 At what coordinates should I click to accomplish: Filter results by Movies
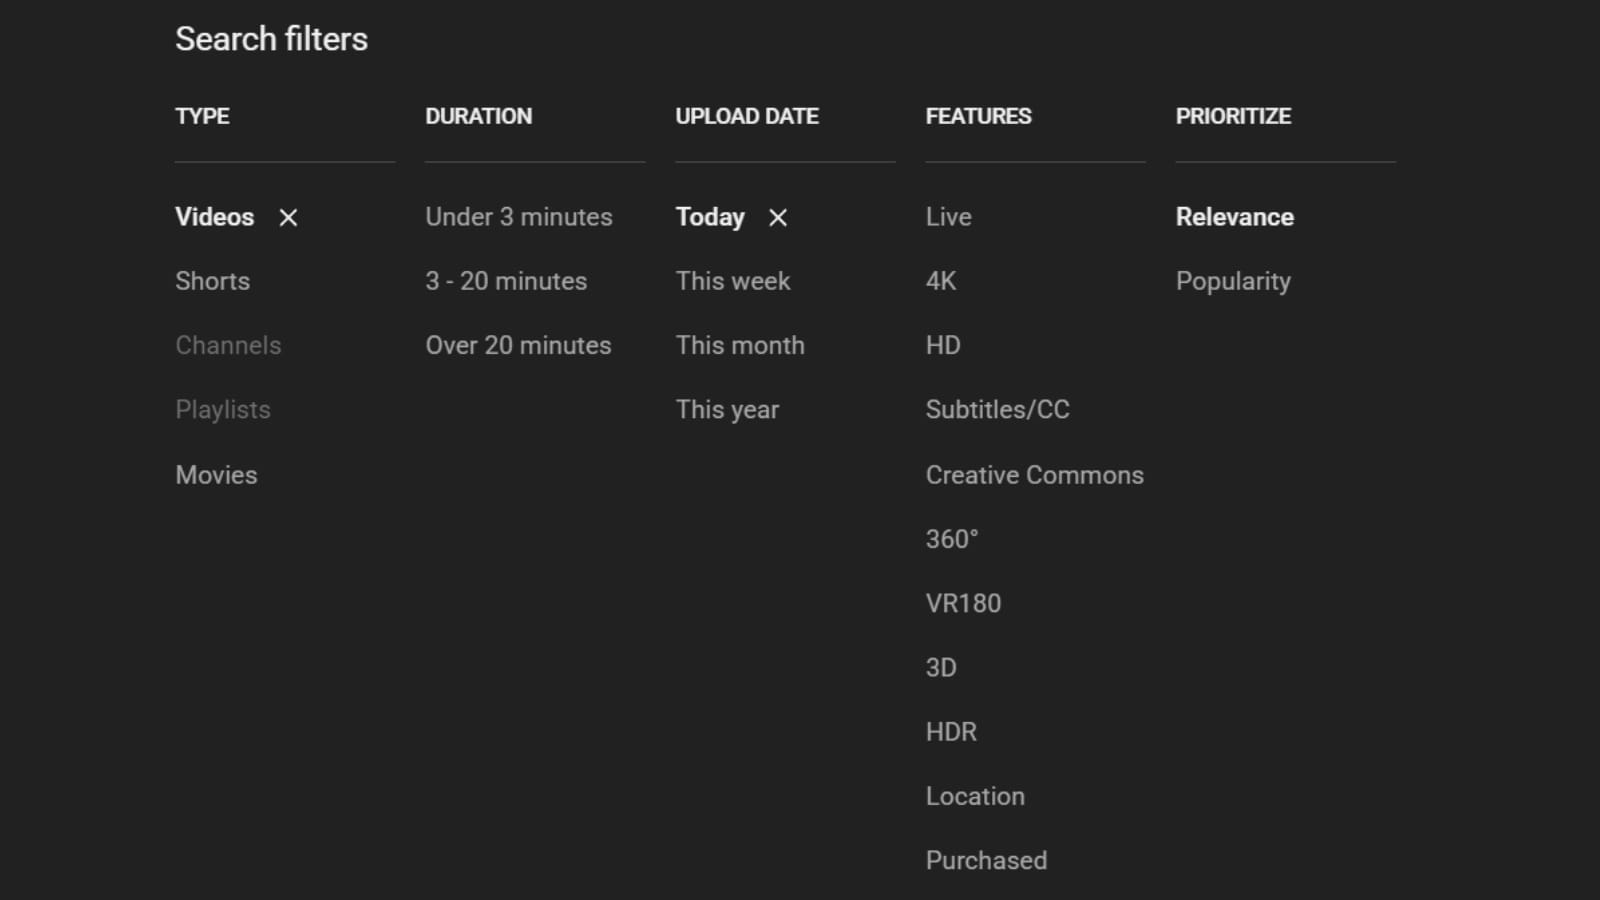point(216,475)
